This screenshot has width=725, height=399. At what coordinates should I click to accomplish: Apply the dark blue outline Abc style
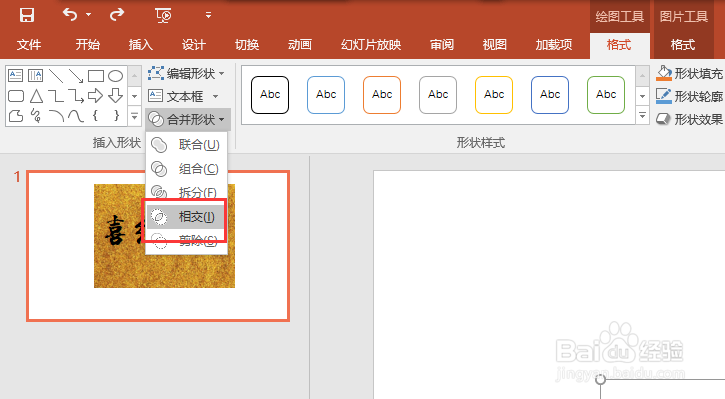point(550,95)
